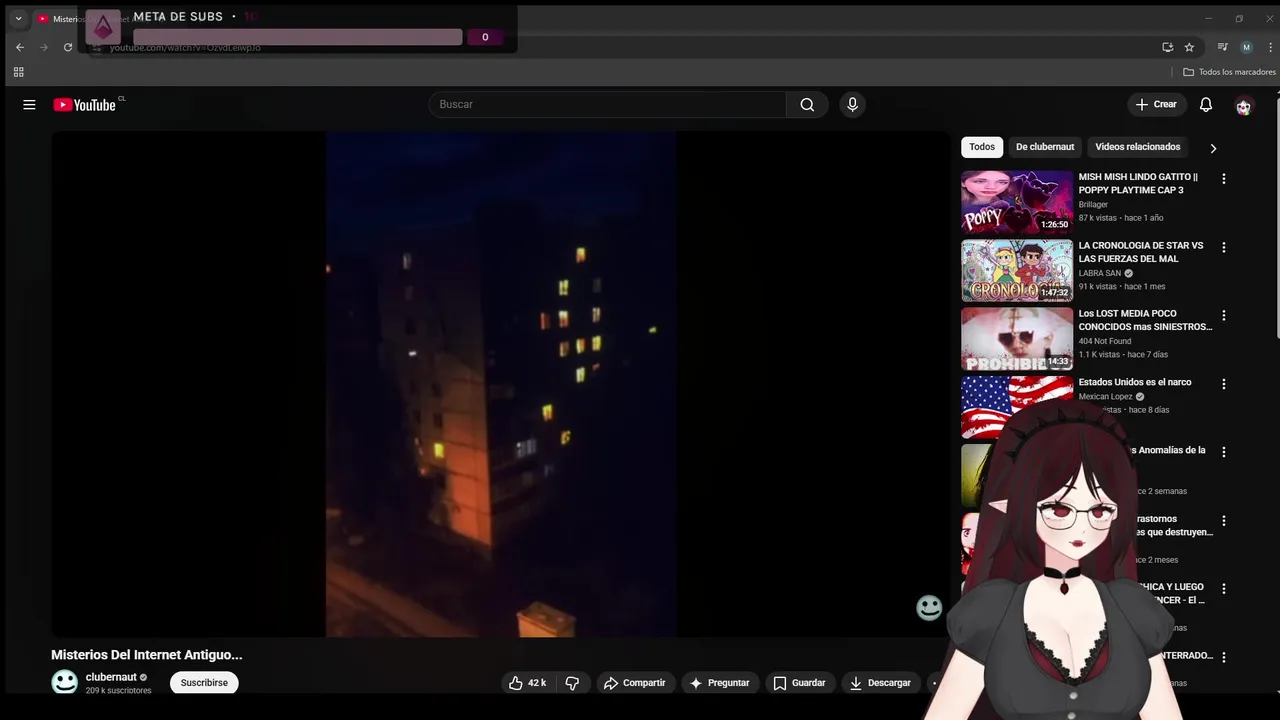Screen dimensions: 1280x720
Task: Open options for Los LOST MEDIA video
Action: click(x=1223, y=316)
